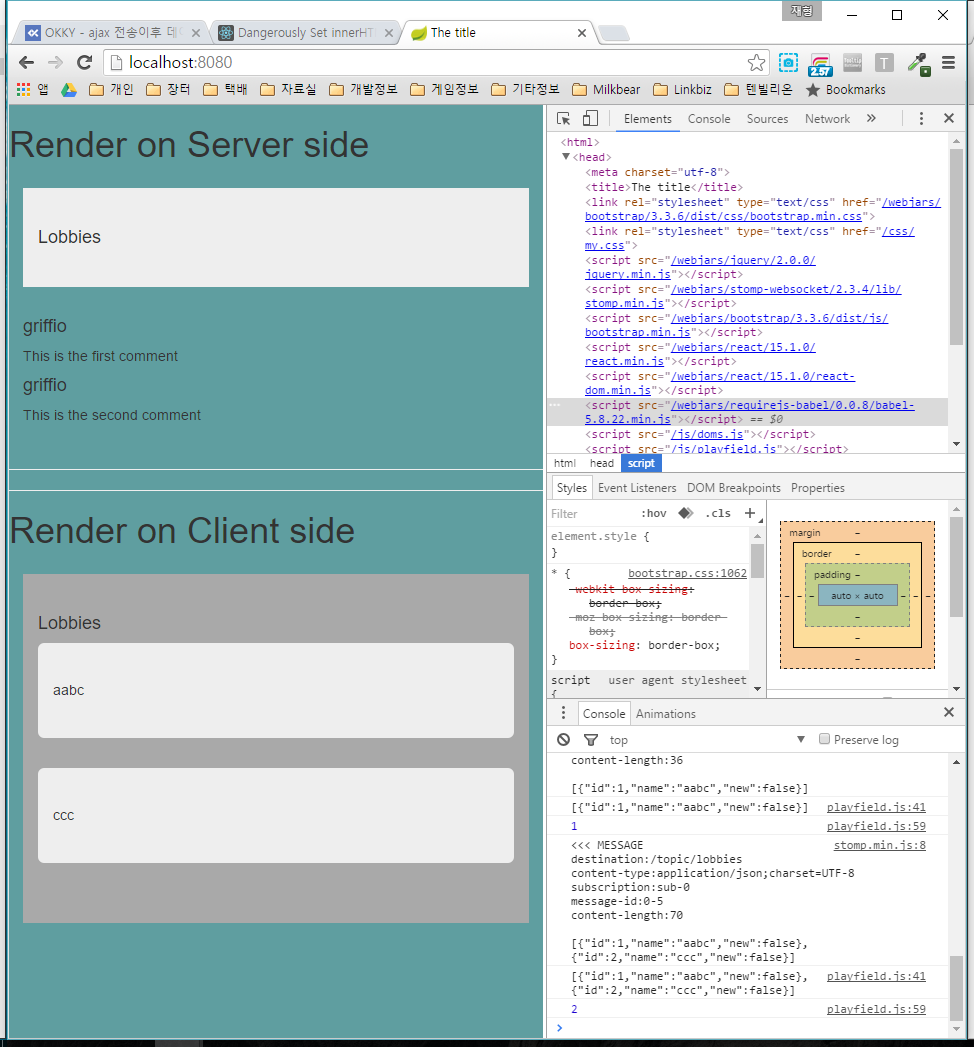Open a new browser tab
974x1047 pixels.
(x=613, y=33)
